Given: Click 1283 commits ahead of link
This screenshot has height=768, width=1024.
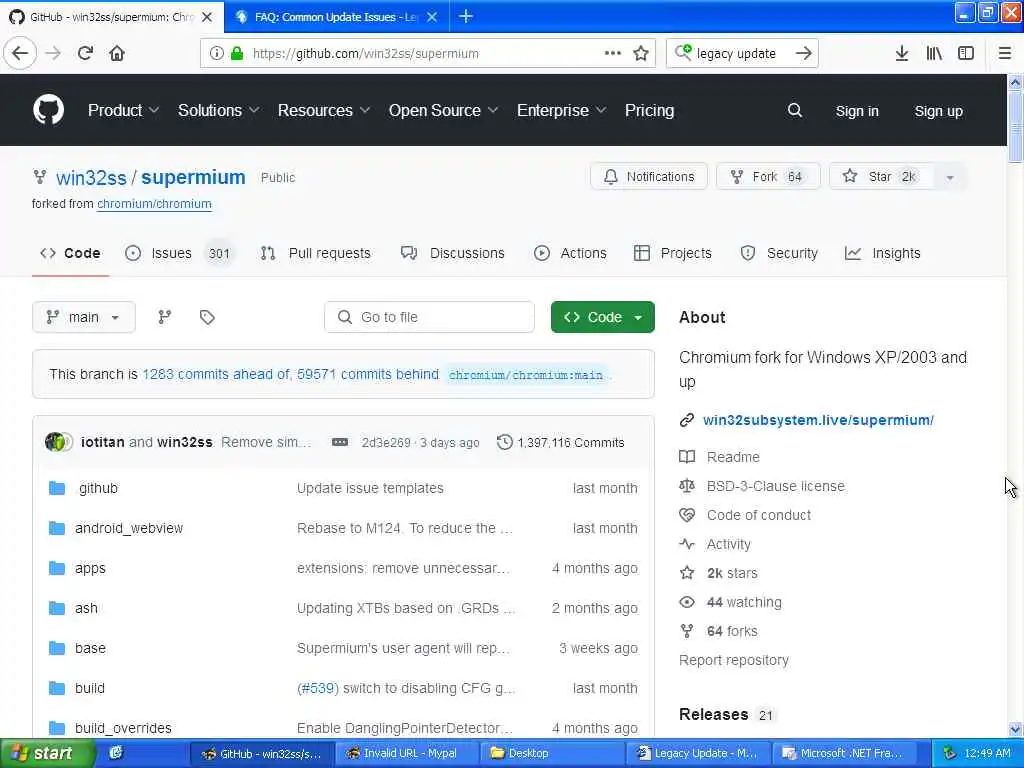Looking at the screenshot, I should [x=216, y=374].
